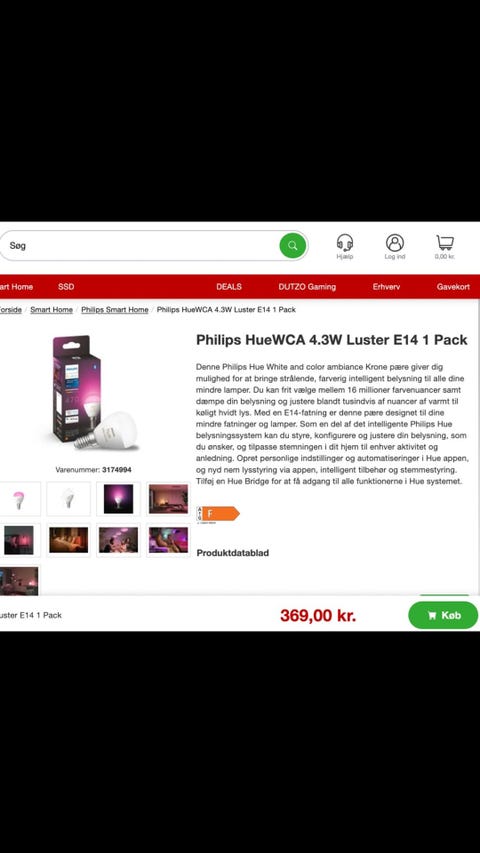This screenshot has height=853, width=480.
Task: Select the SSD menu item
Action: [x=66, y=287]
